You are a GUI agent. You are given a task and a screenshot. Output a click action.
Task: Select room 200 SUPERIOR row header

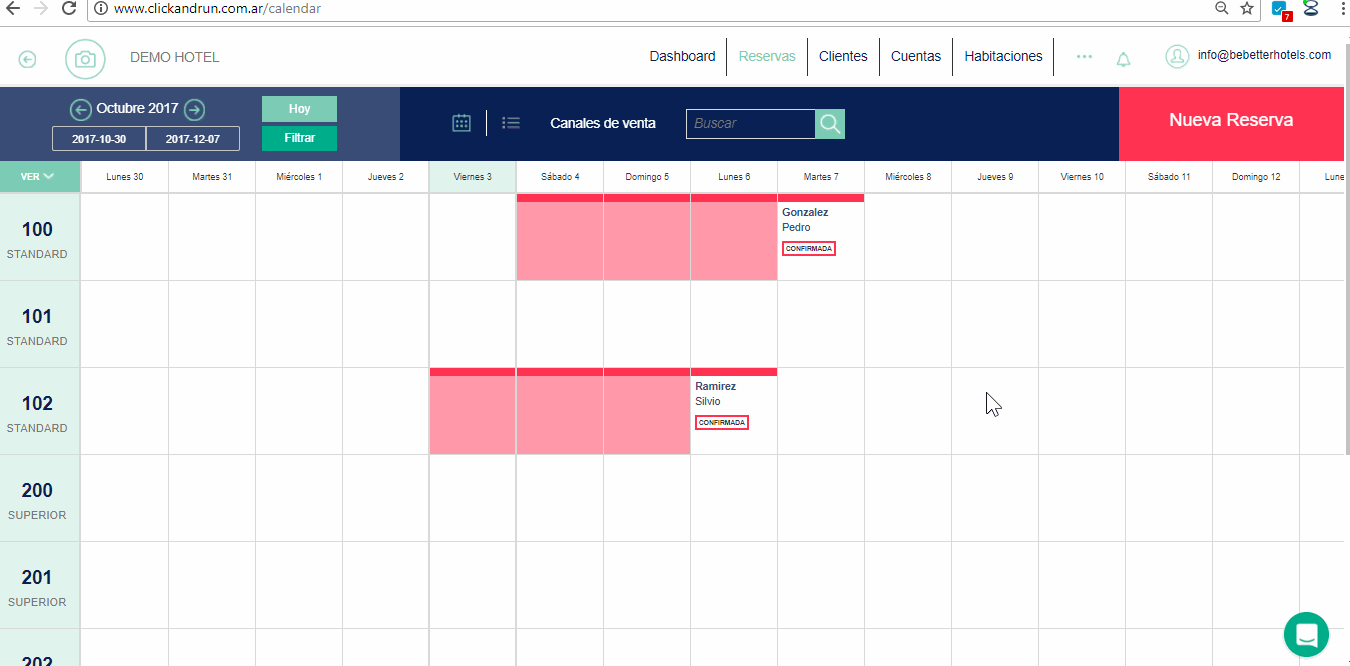coord(38,499)
